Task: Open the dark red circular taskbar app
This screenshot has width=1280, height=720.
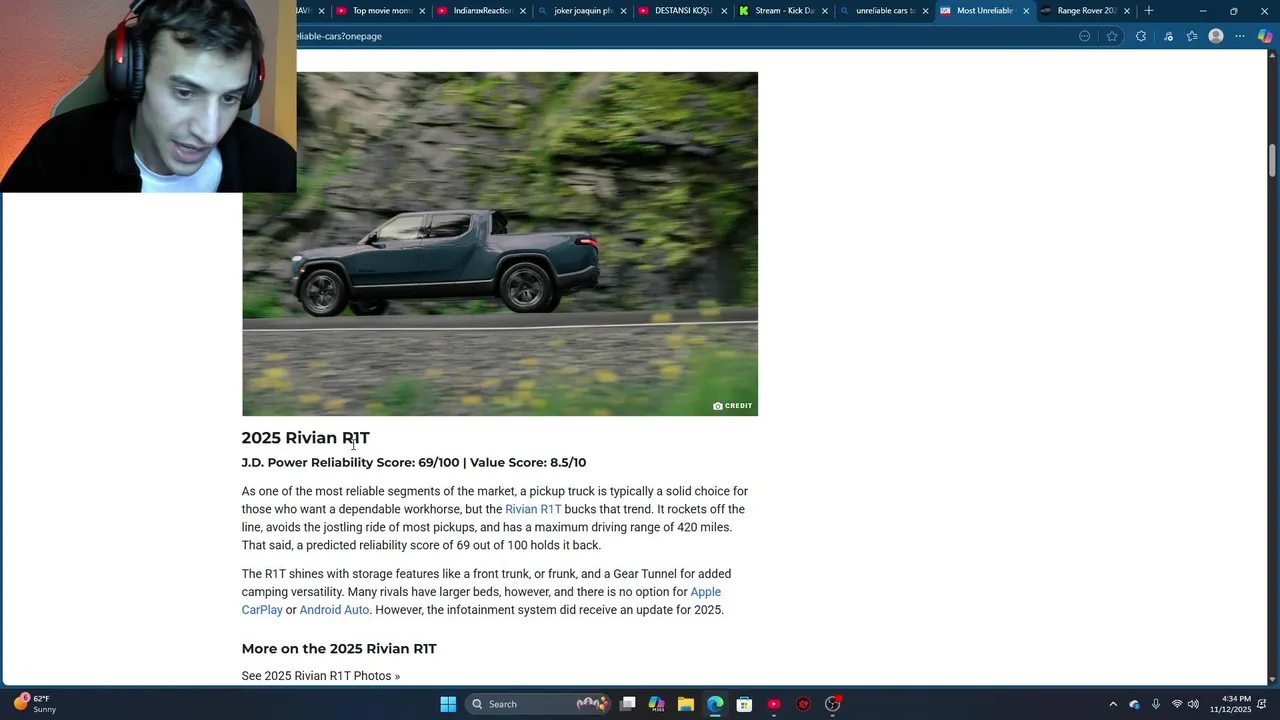Action: [803, 704]
